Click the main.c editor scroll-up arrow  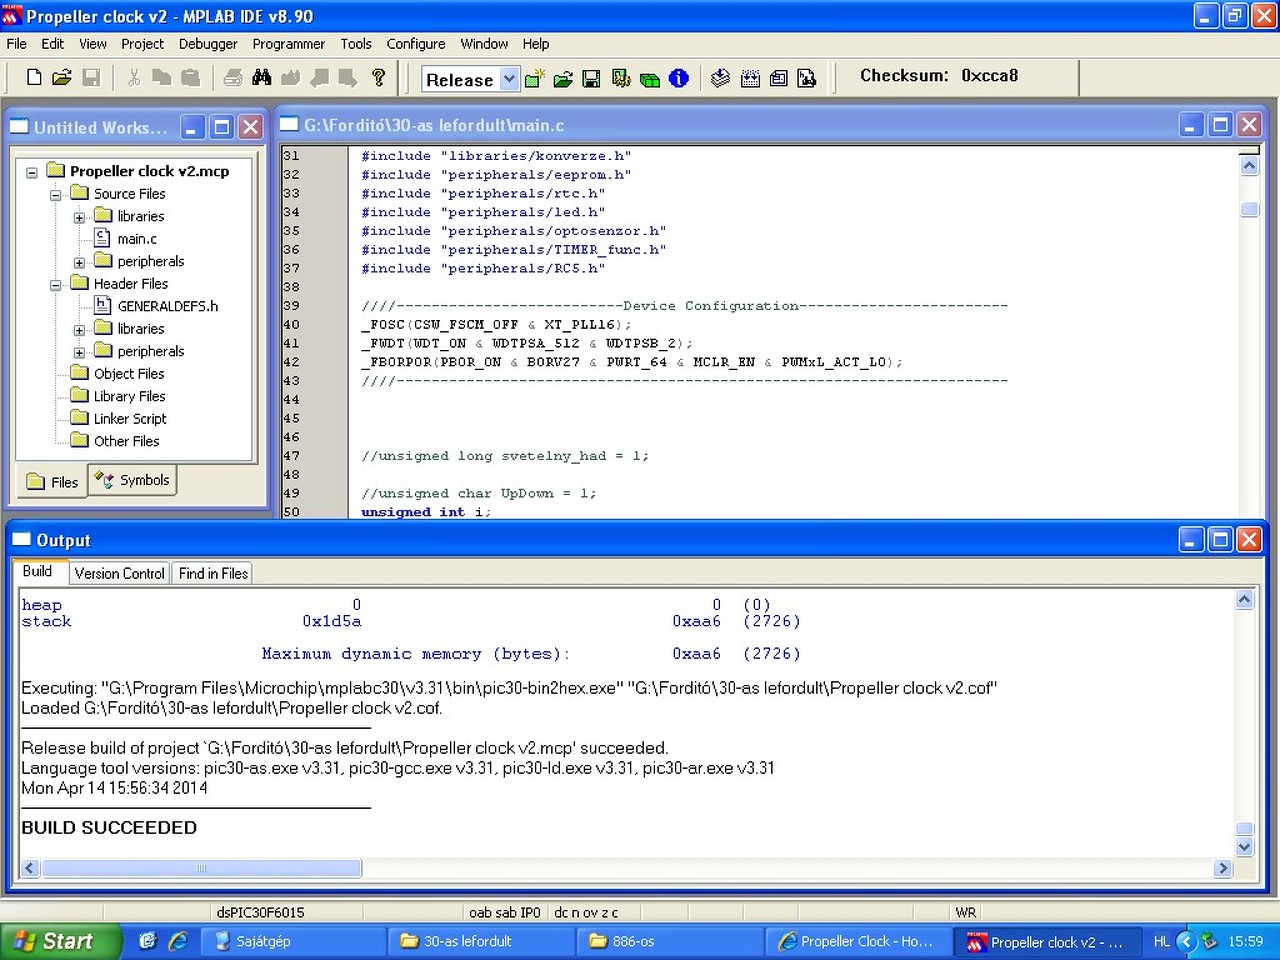pos(1249,166)
